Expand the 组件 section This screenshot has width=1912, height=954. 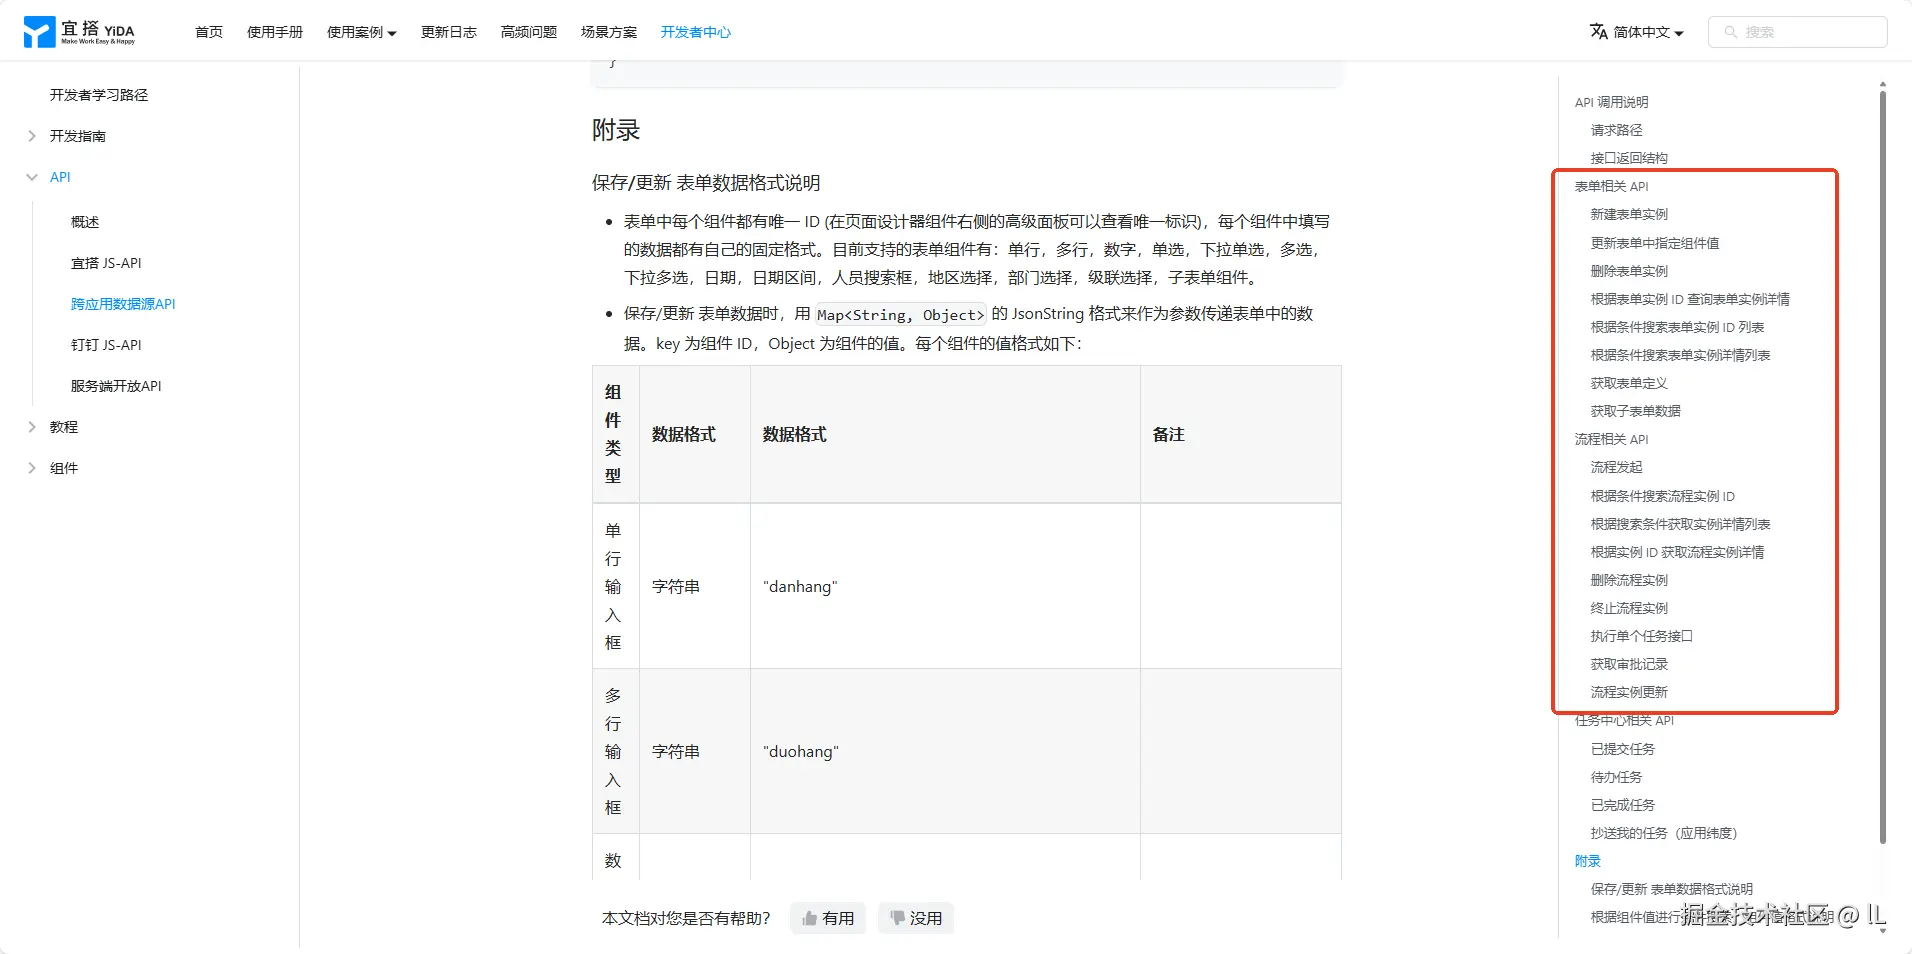click(x=31, y=467)
